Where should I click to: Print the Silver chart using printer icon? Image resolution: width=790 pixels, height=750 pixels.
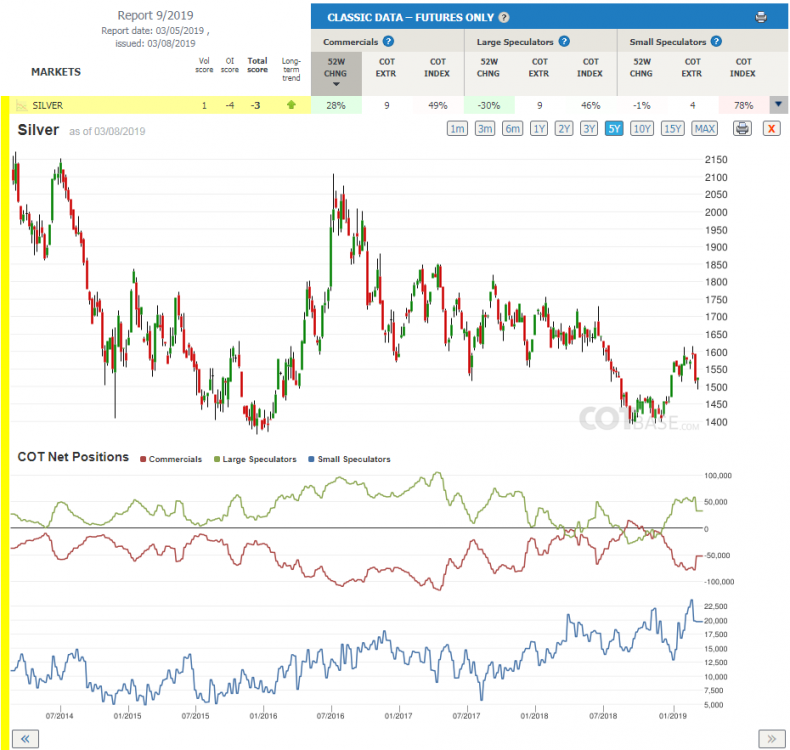742,128
